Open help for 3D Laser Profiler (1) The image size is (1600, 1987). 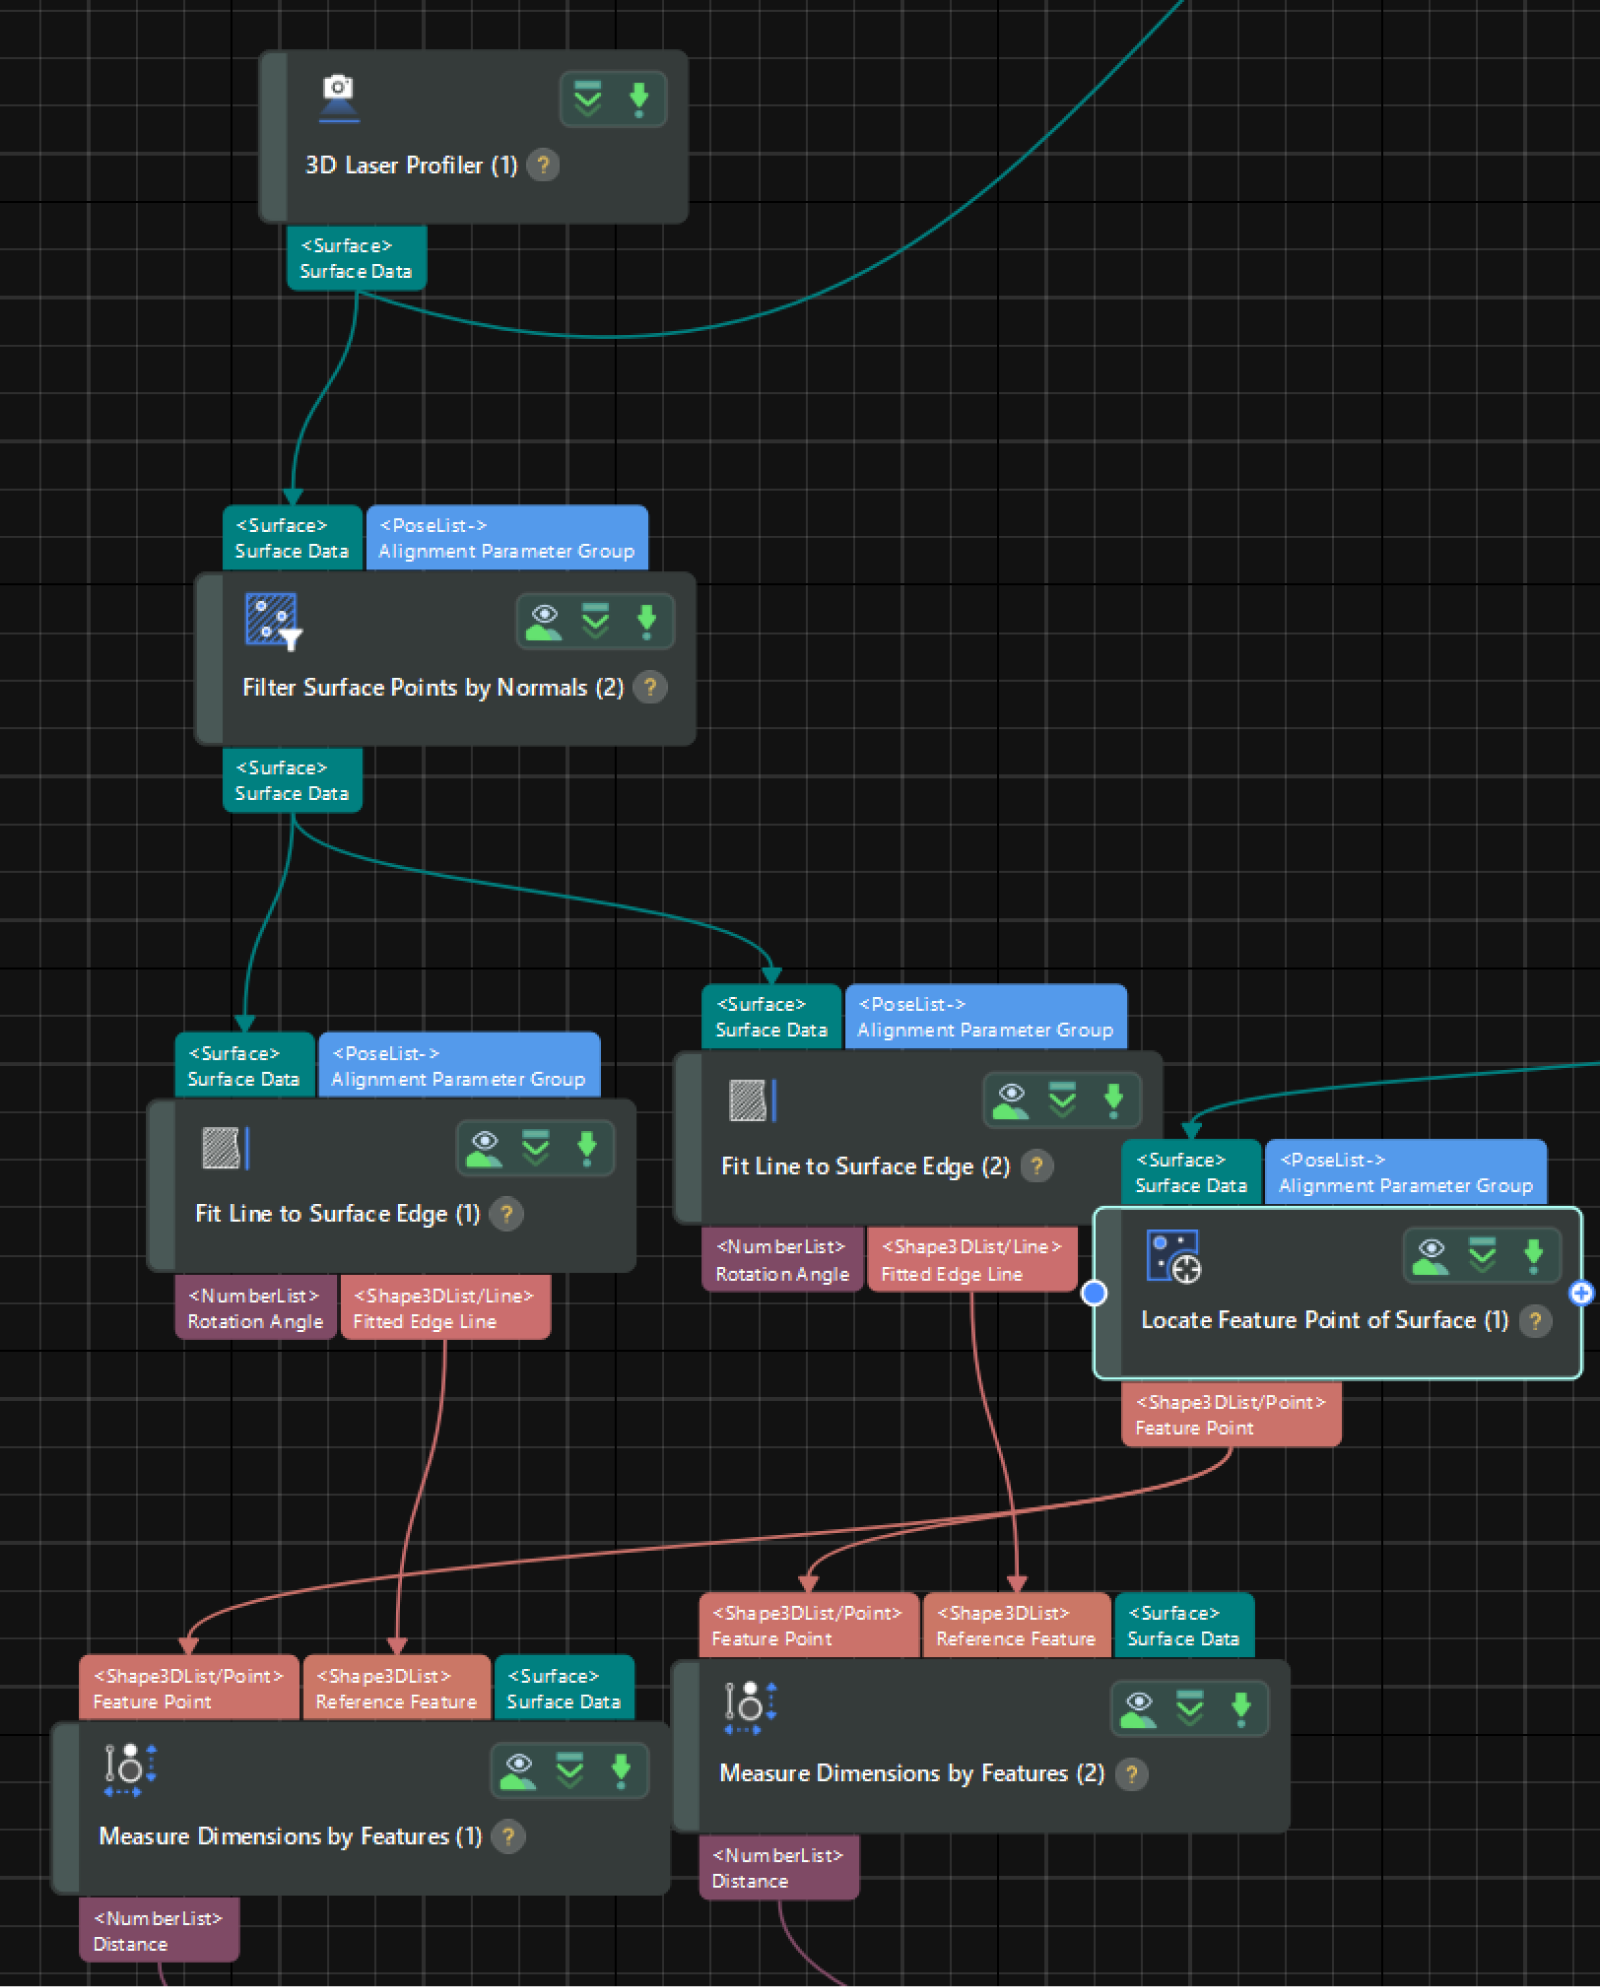[x=543, y=165]
